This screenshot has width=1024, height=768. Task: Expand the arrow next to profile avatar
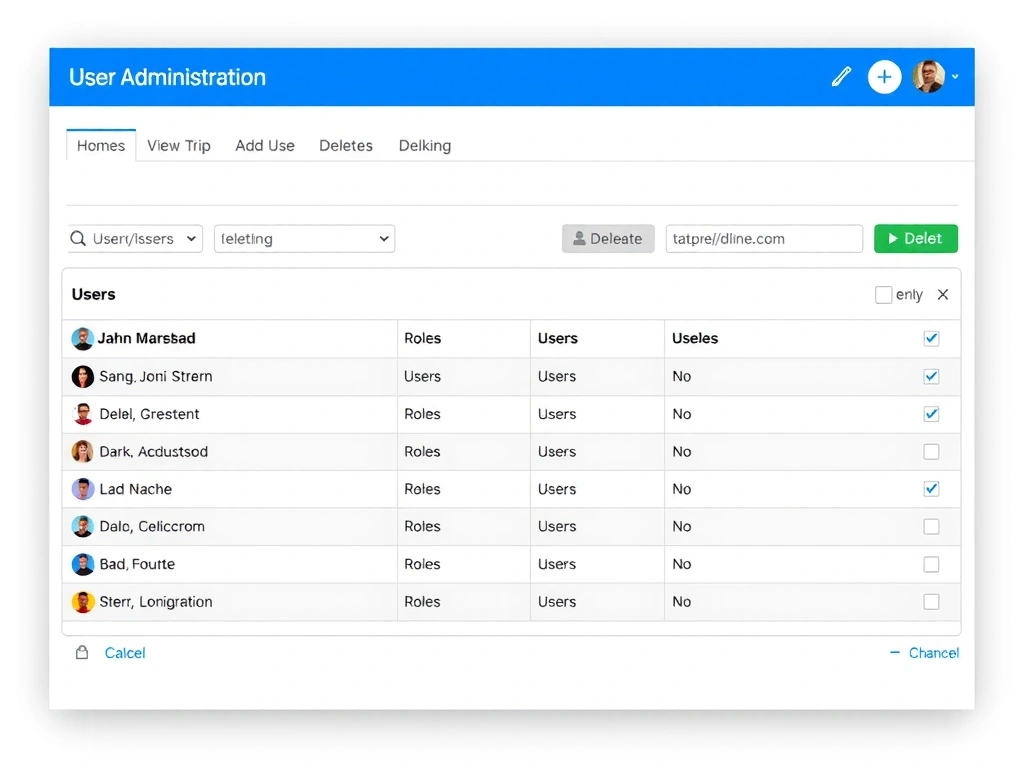[955, 77]
